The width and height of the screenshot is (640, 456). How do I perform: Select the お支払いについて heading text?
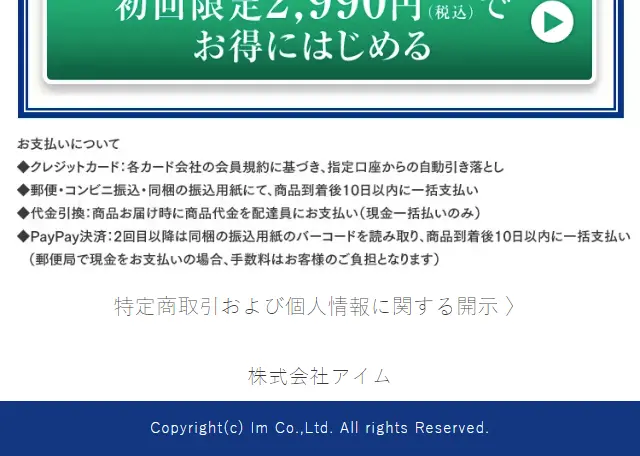69,144
